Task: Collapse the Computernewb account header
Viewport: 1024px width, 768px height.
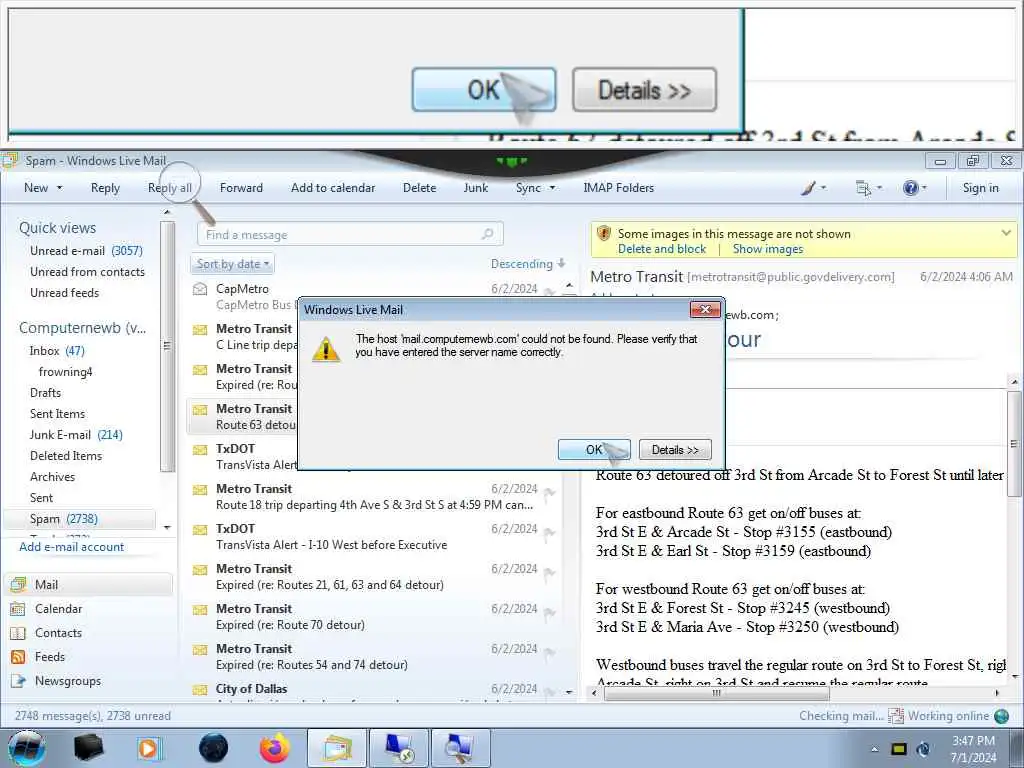Action: (82, 328)
